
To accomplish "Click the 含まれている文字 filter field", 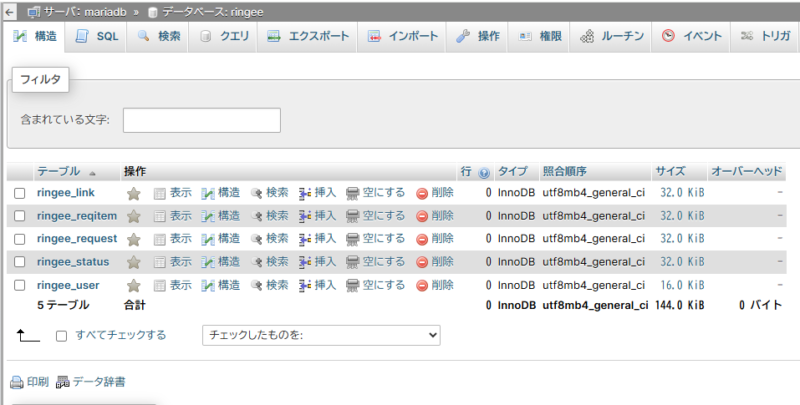I will click(x=201, y=120).
